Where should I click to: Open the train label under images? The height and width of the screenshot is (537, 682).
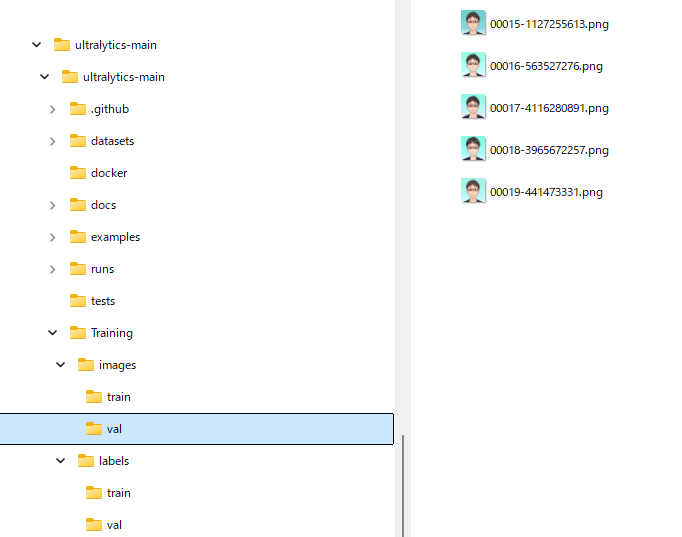[119, 397]
